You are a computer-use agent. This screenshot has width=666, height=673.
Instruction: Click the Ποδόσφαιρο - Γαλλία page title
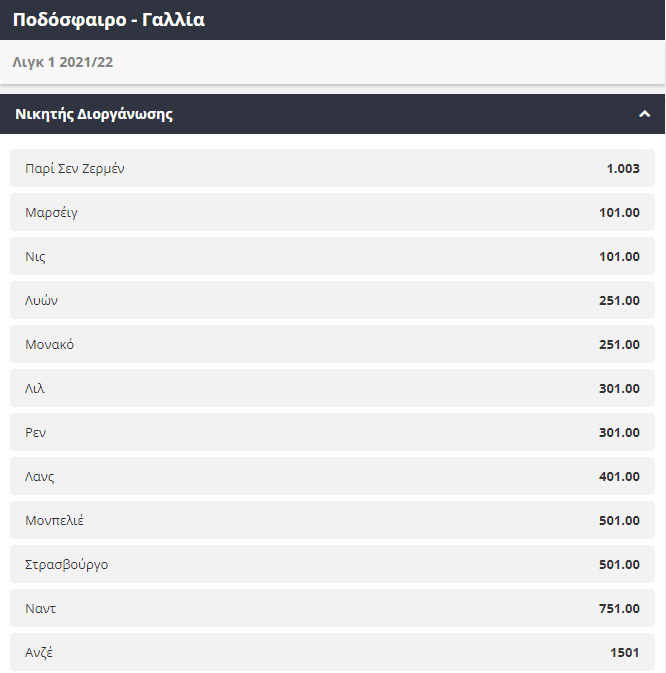108,20
